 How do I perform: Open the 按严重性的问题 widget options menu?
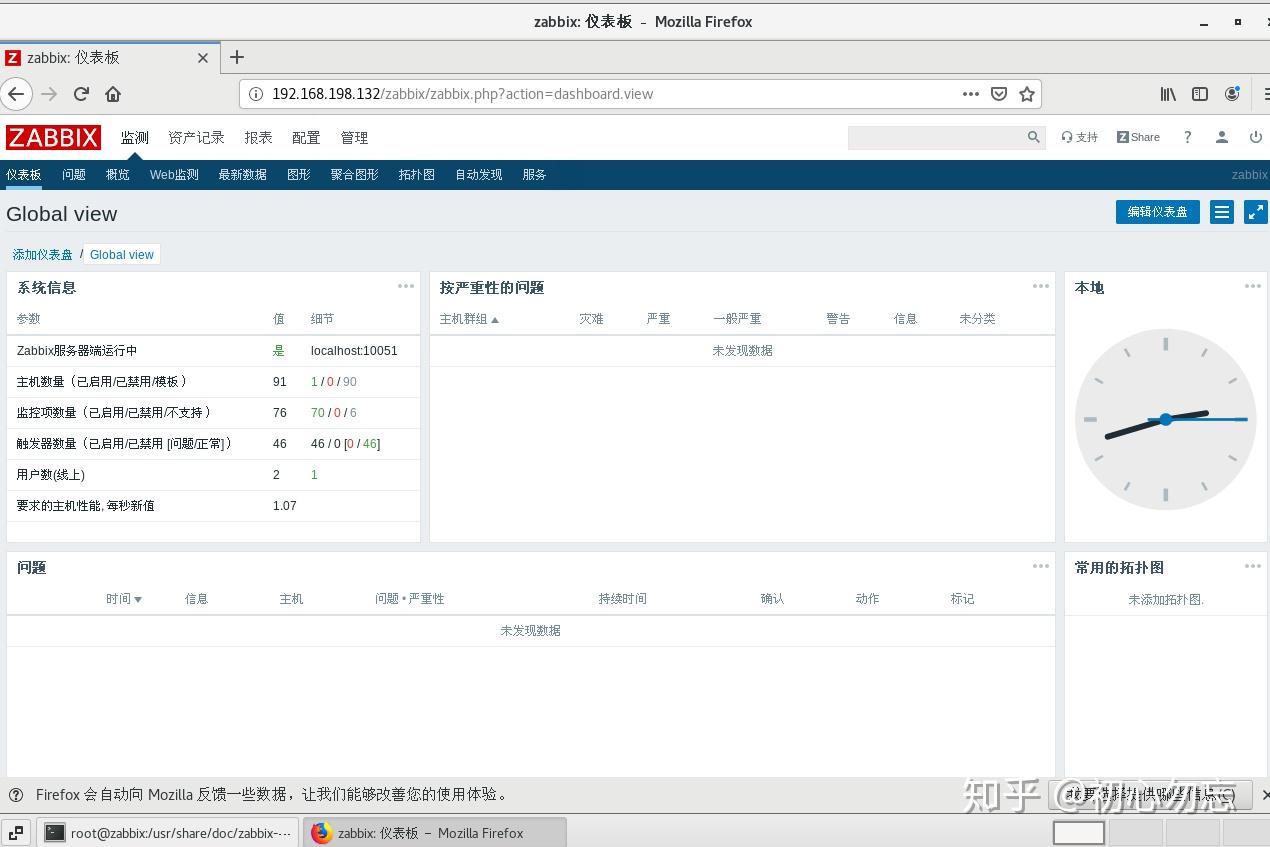1041,286
